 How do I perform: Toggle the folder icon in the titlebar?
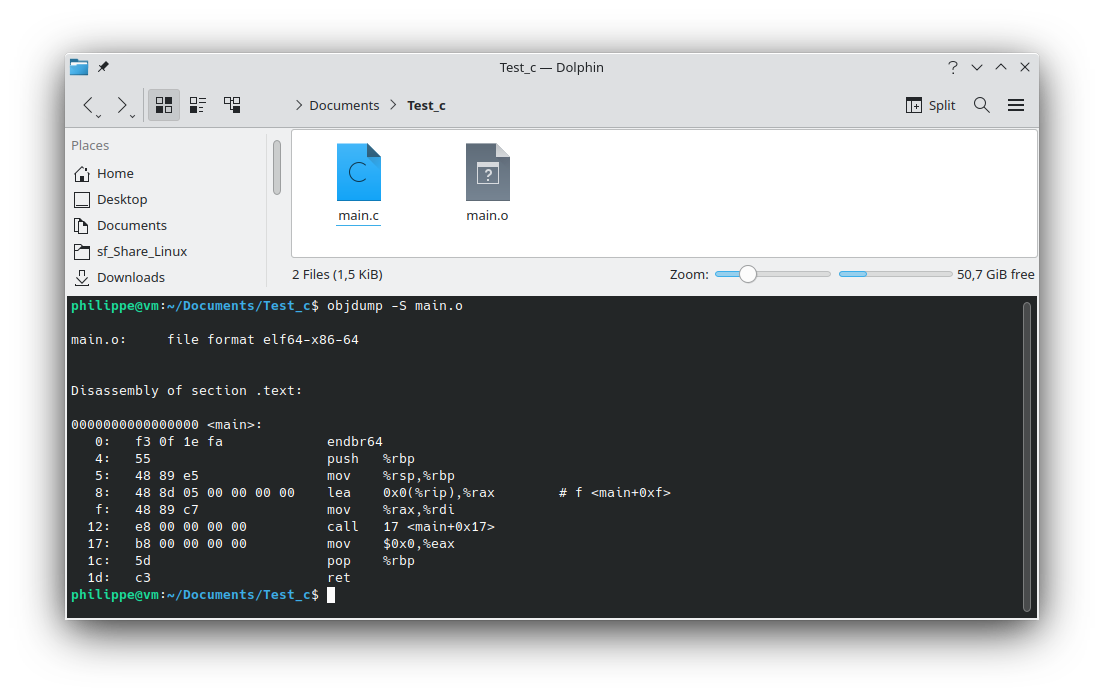click(78, 66)
